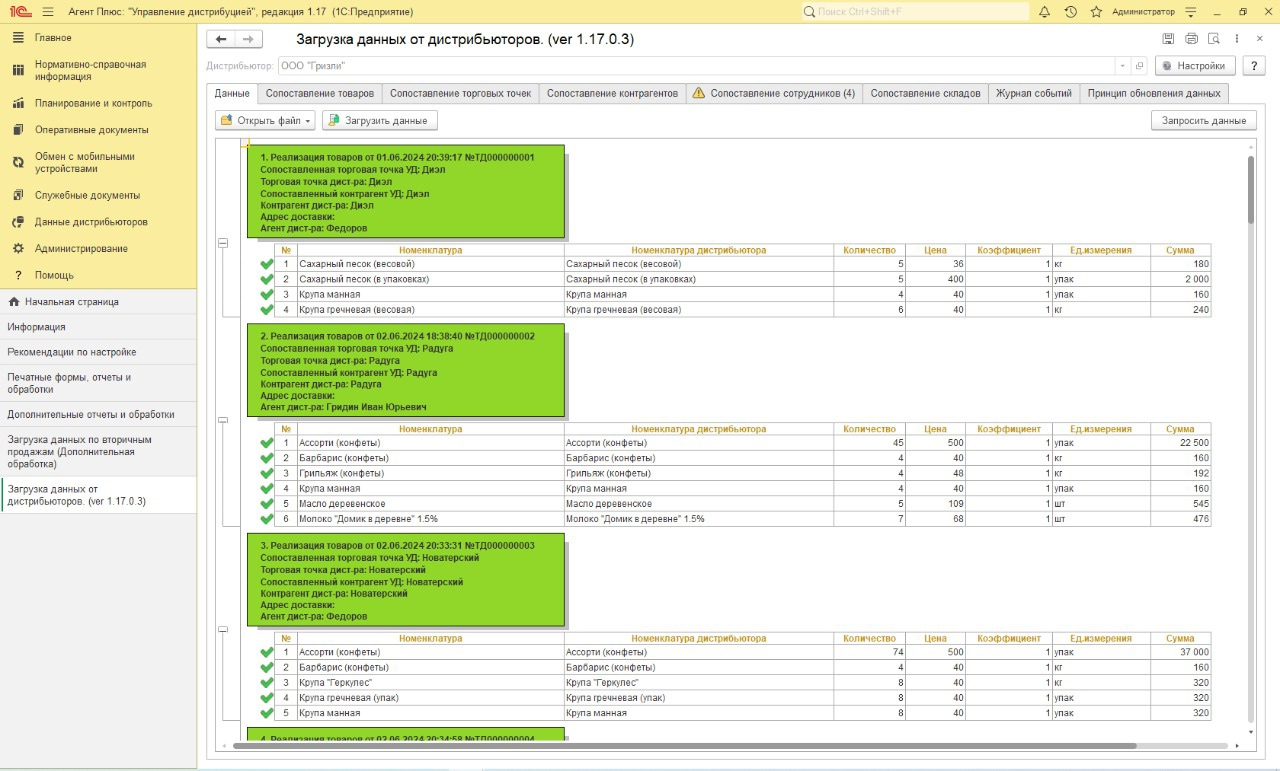Open the Журнал событий tab

point(1033,93)
